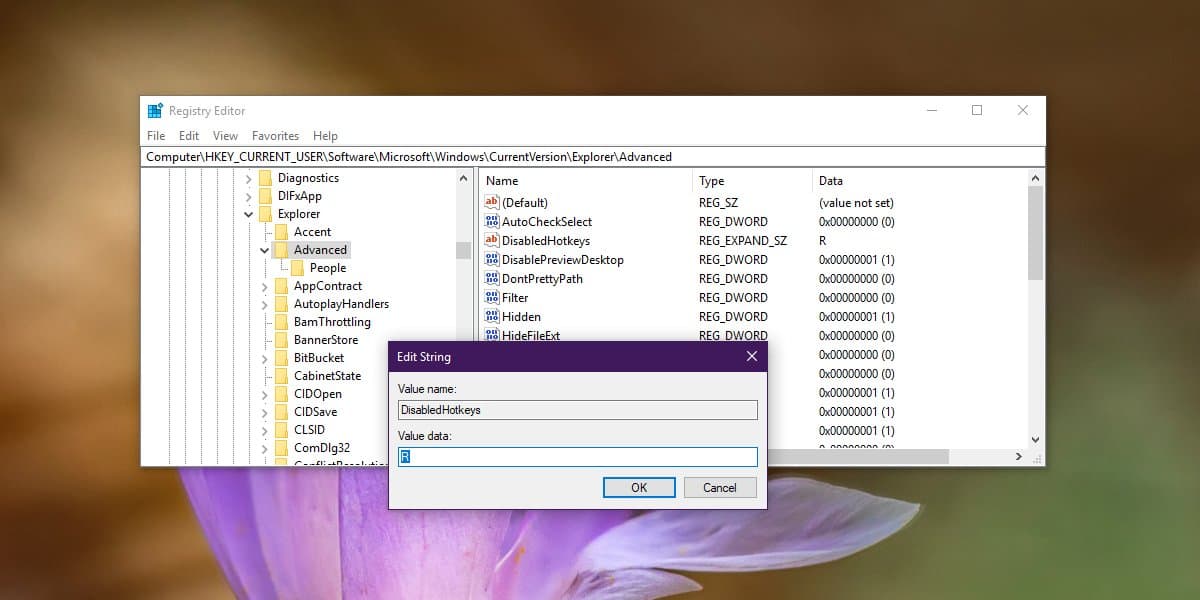1200x600 pixels.
Task: Select the REG_EXPAND_SZ type cell
Action: click(743, 241)
